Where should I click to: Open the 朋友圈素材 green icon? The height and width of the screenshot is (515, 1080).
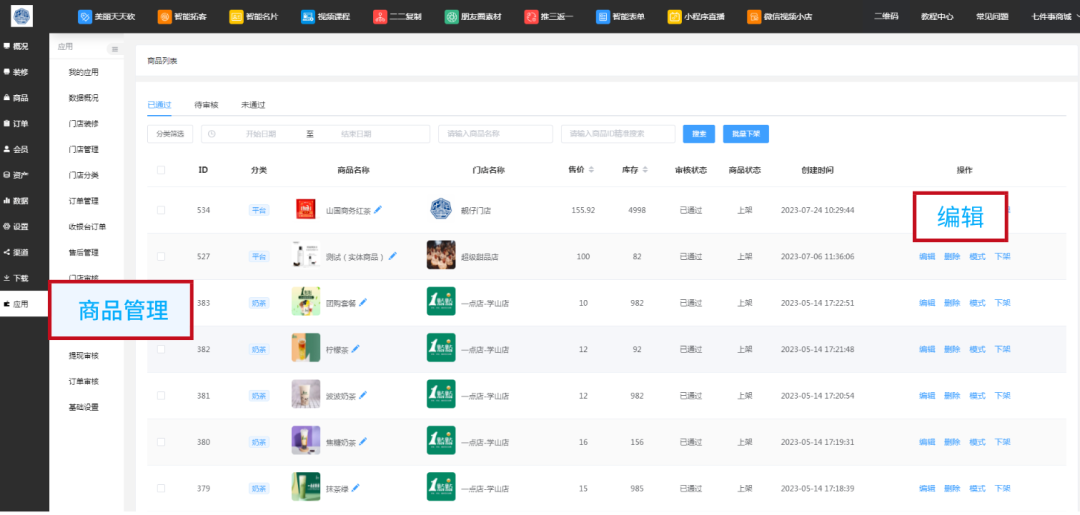452,17
